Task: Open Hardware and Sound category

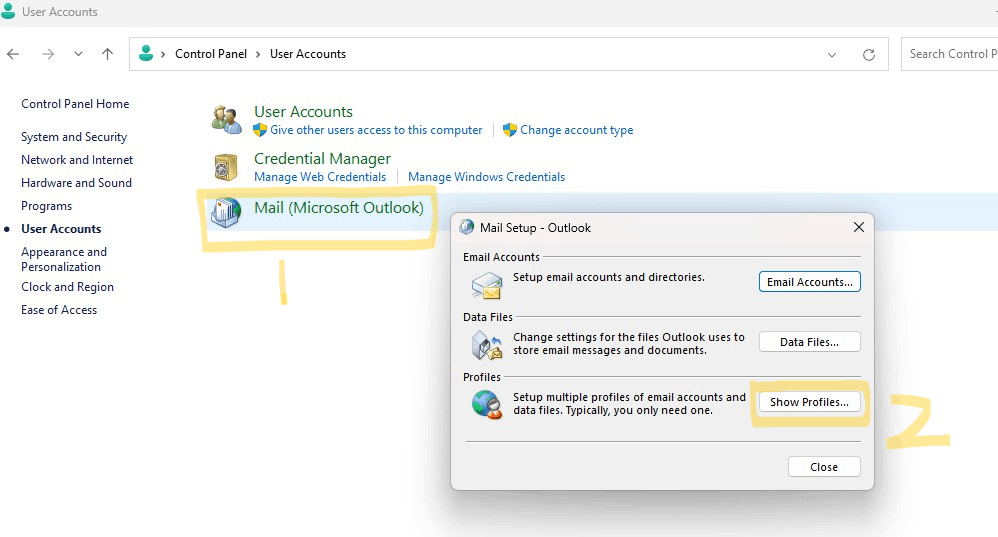Action: [x=76, y=183]
